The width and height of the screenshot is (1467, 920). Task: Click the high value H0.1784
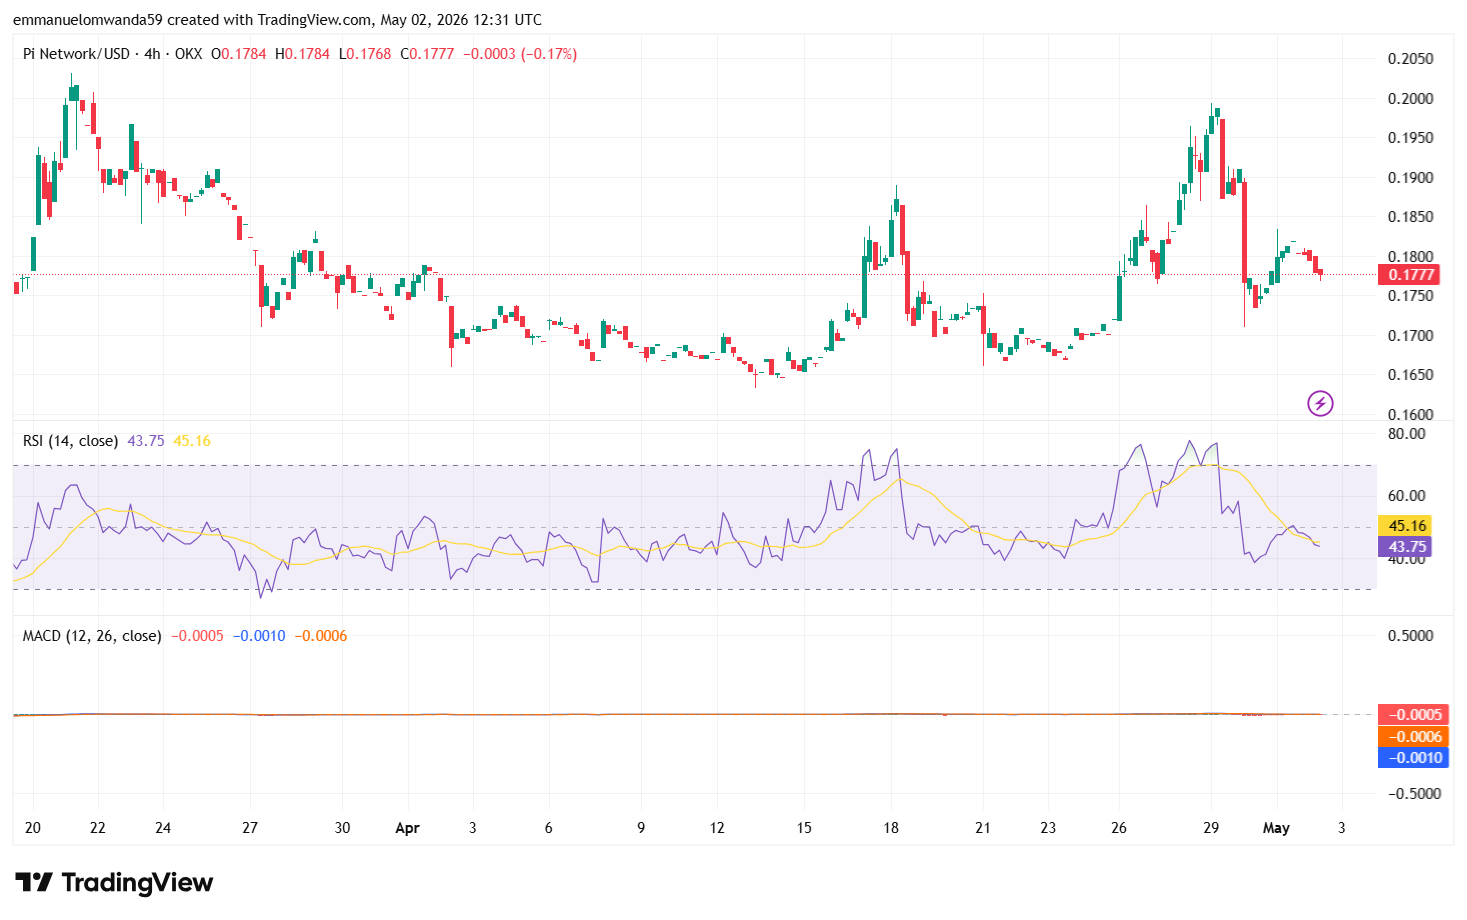(x=302, y=54)
